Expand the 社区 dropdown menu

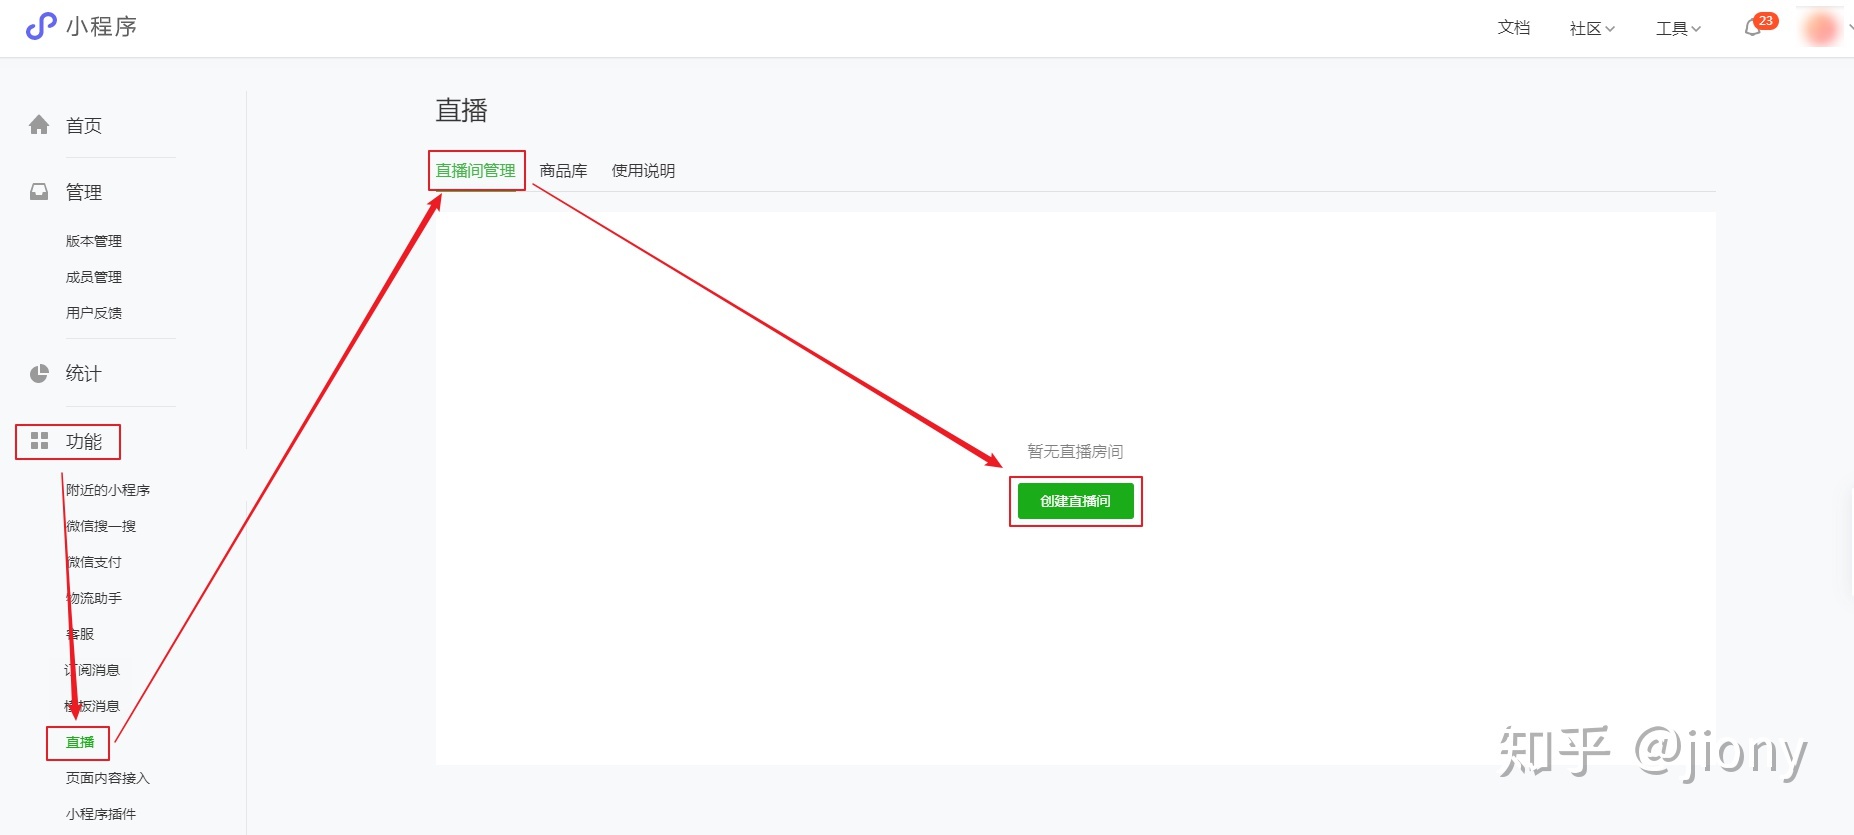coord(1591,28)
